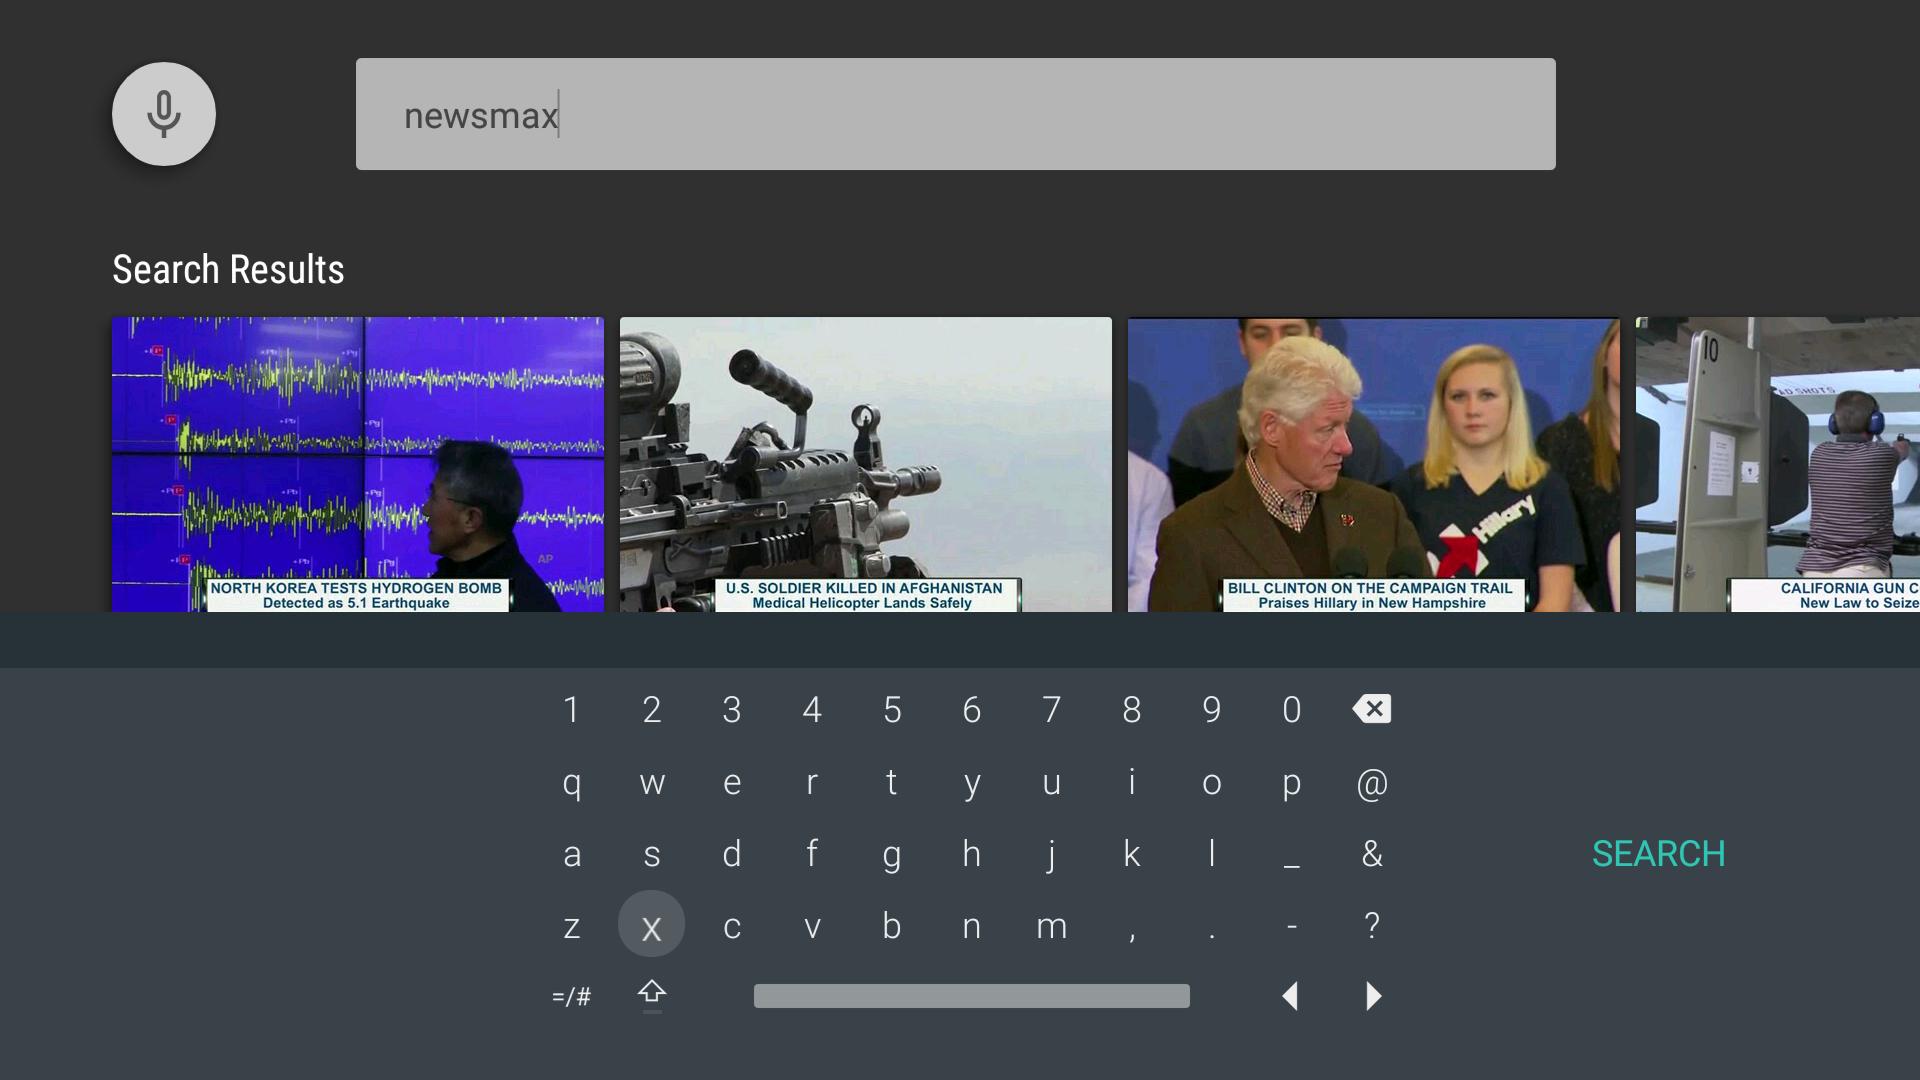Screen dimensions: 1920x1080
Task: Switch keyboard to symbols with =/# key
Action: point(571,995)
